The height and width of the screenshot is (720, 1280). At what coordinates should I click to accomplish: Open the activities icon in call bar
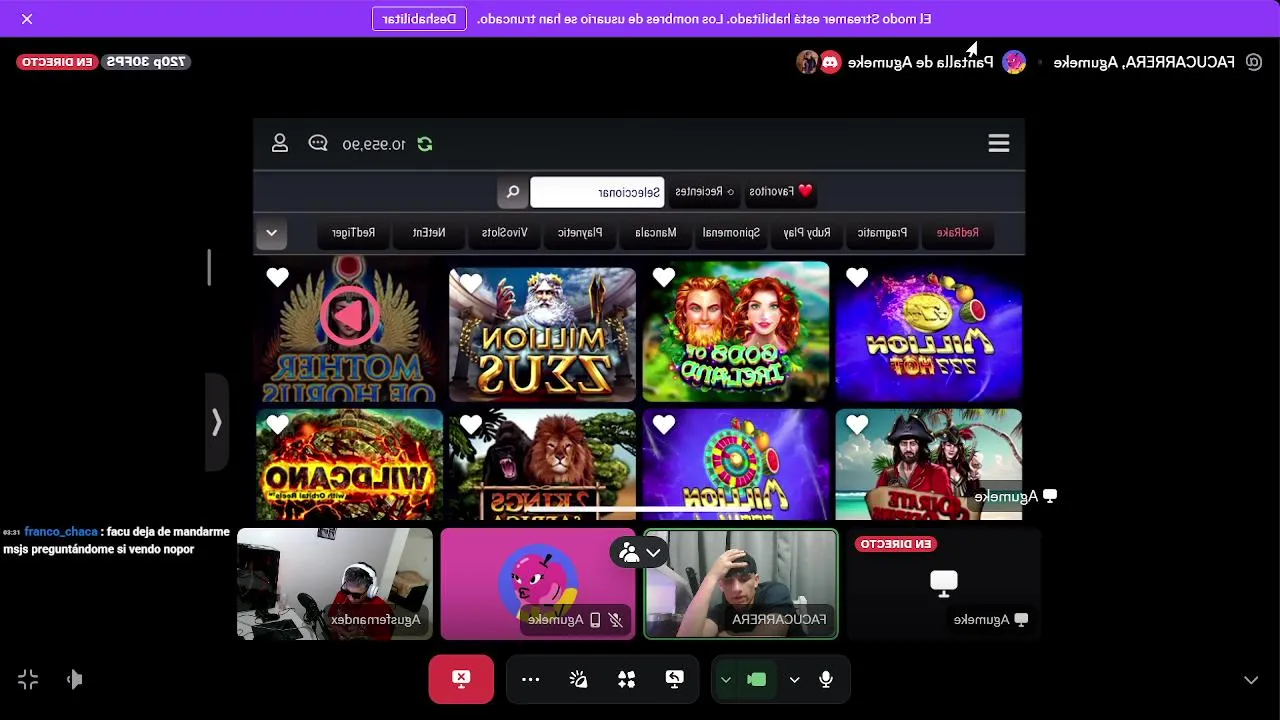pos(626,680)
